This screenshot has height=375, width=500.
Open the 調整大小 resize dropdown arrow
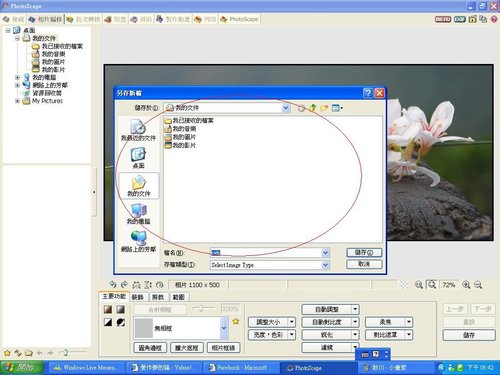coord(292,322)
